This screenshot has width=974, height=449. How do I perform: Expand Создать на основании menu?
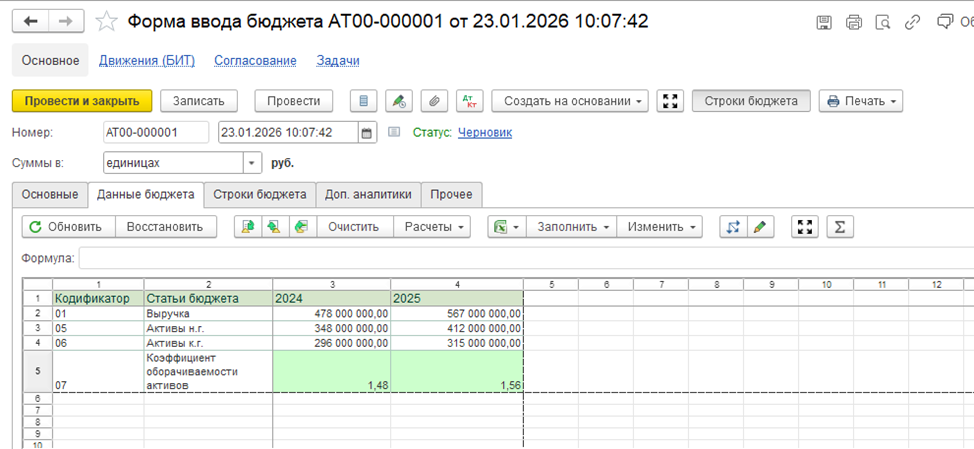click(570, 101)
